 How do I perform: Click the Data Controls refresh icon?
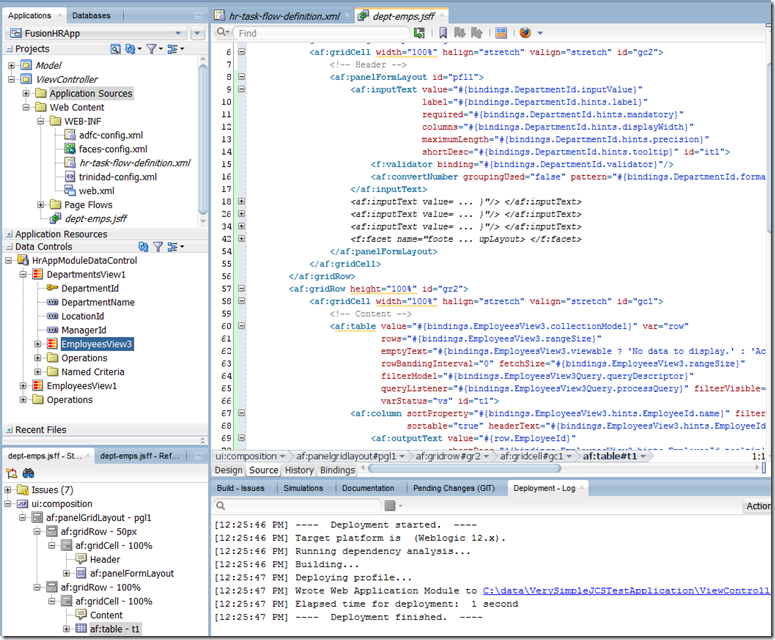pyautogui.click(x=144, y=246)
